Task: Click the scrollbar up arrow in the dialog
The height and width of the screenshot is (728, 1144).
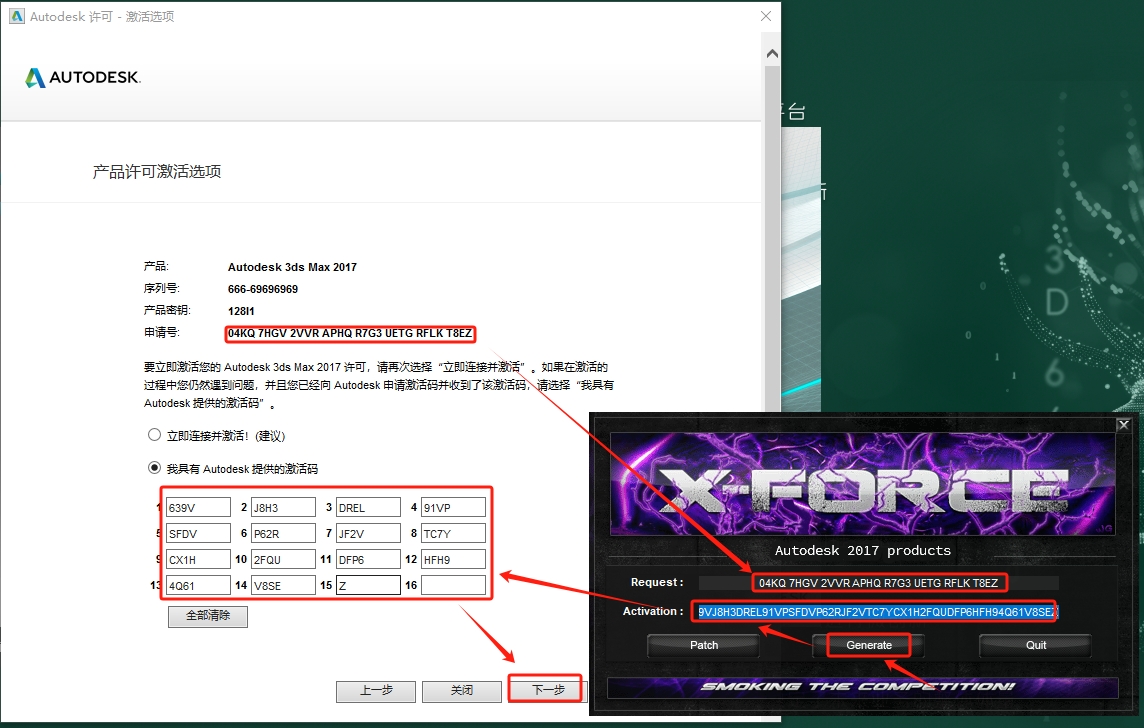Action: (771, 53)
